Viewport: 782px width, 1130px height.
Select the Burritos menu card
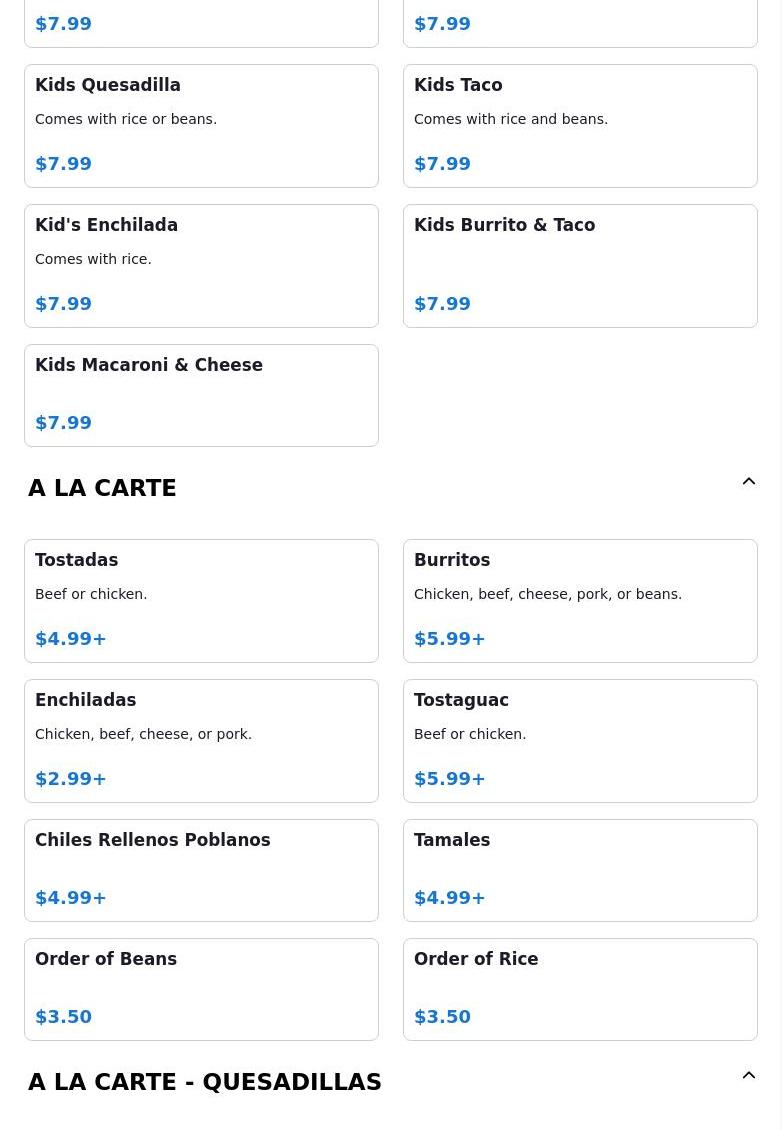(x=580, y=601)
